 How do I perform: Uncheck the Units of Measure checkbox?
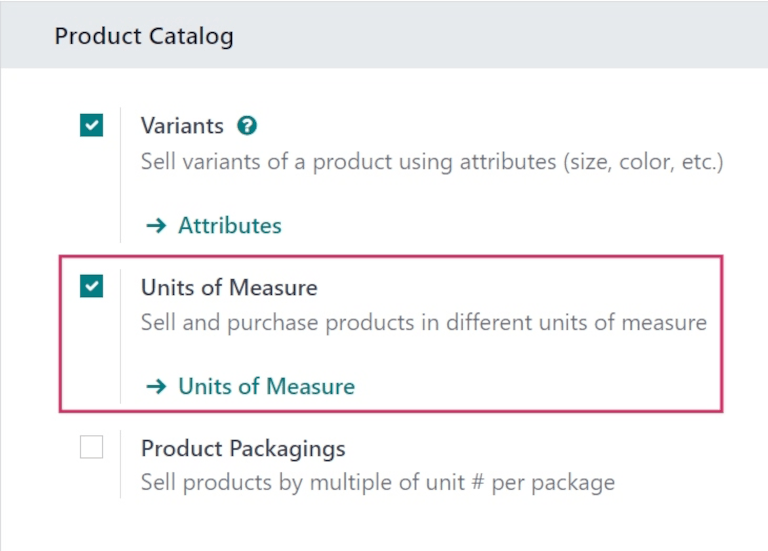(x=91, y=287)
